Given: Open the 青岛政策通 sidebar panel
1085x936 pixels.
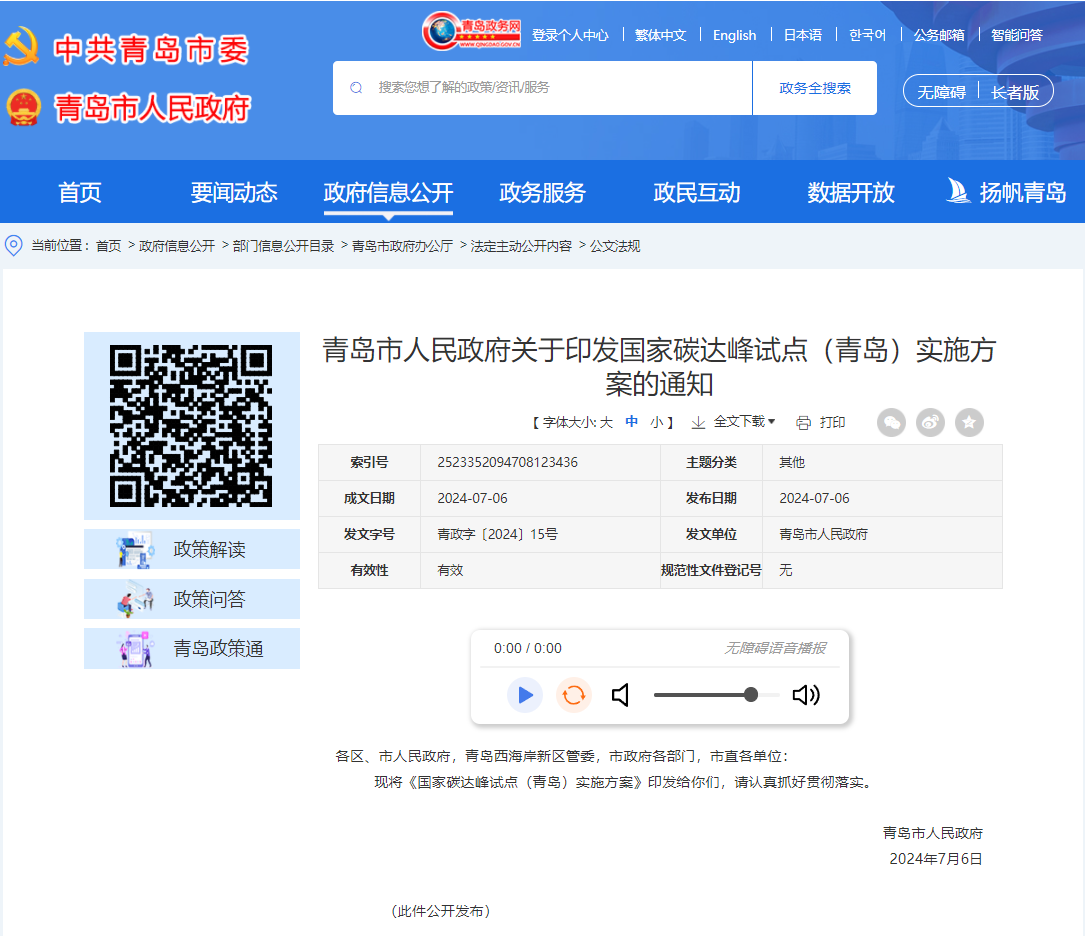Looking at the screenshot, I should pyautogui.click(x=191, y=647).
